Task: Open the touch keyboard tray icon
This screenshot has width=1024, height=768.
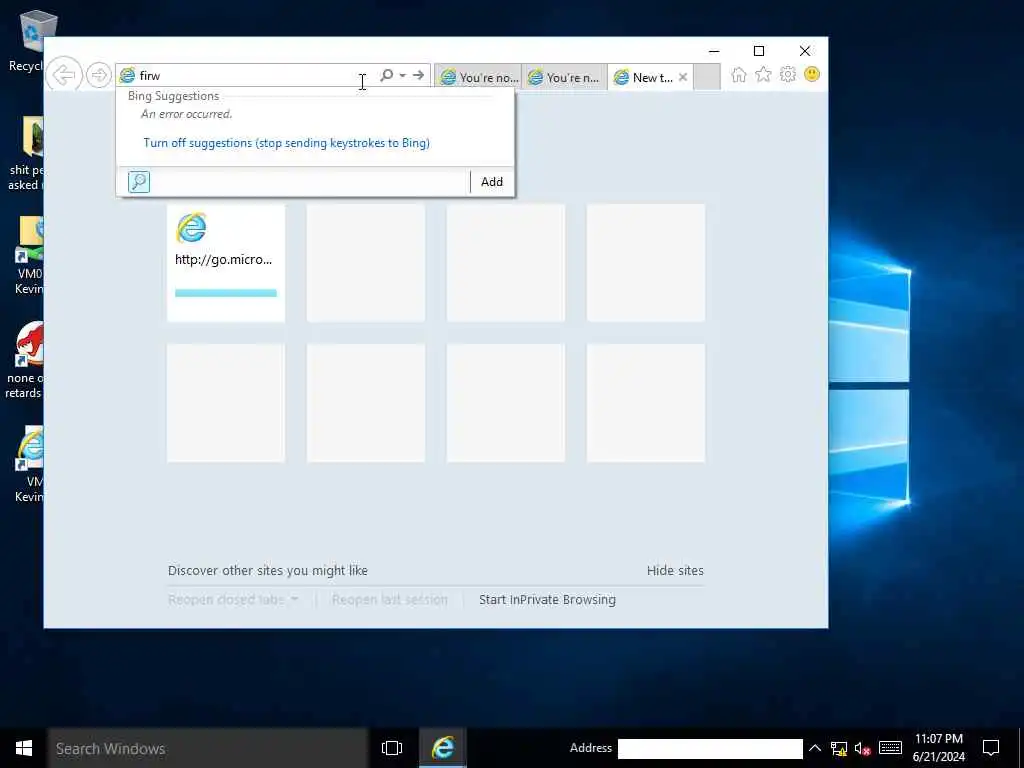Action: click(890, 748)
